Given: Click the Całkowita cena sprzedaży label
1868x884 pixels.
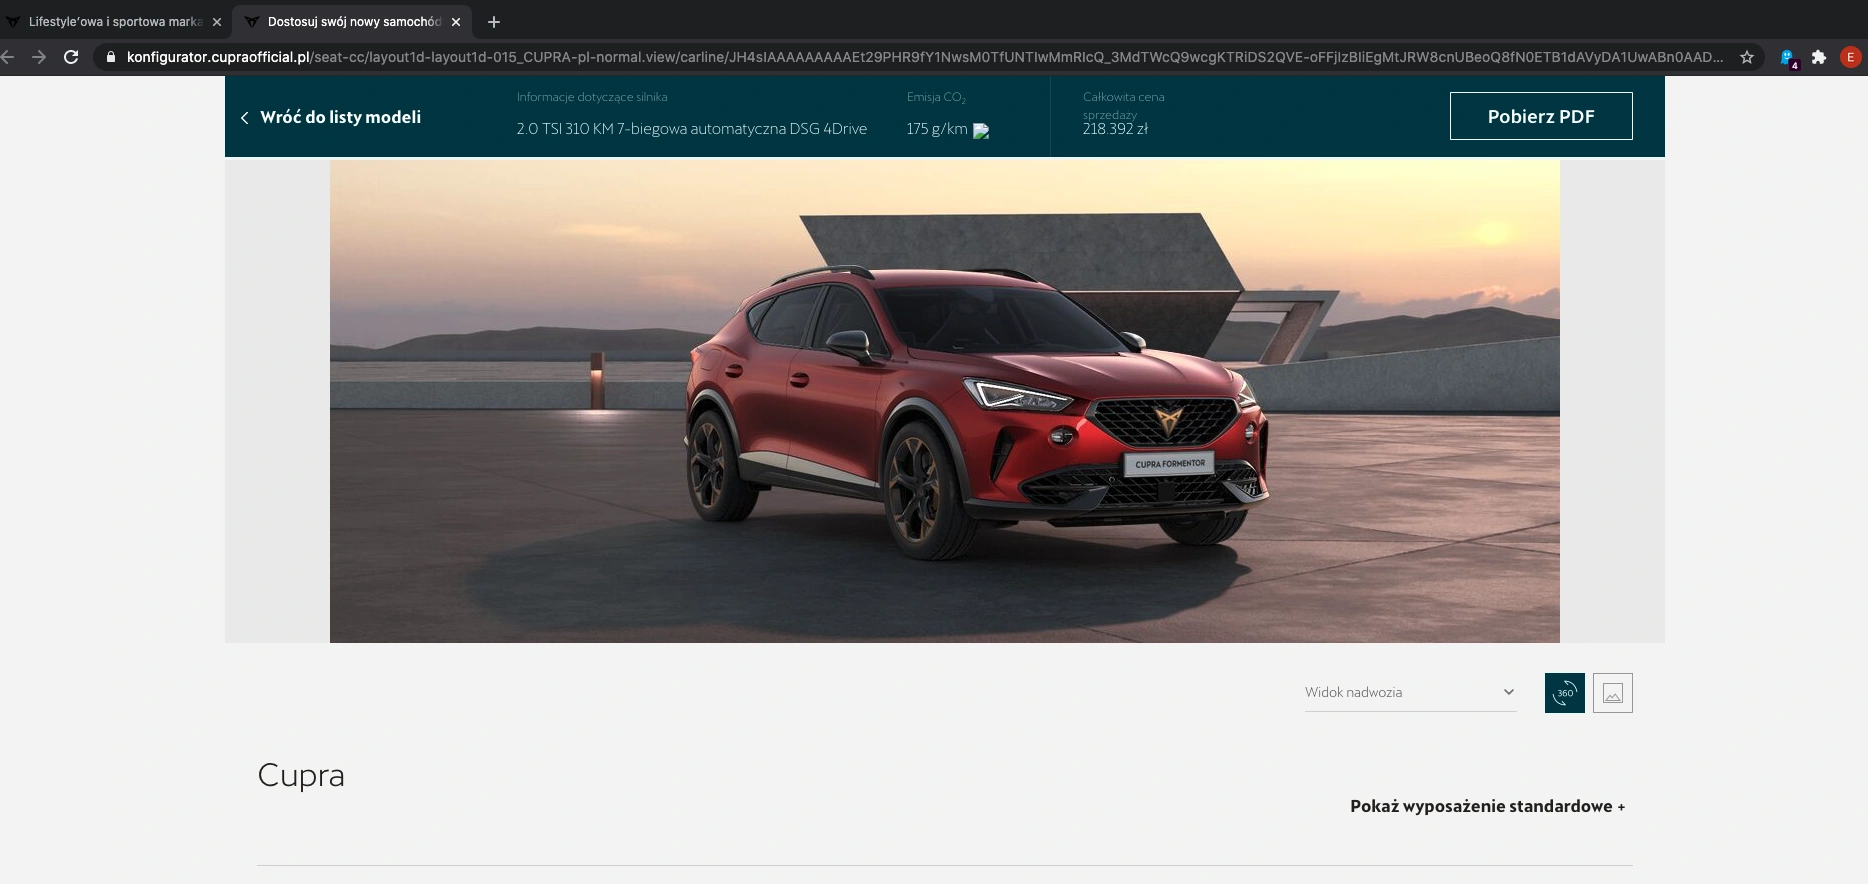Looking at the screenshot, I should pyautogui.click(x=1124, y=105).
